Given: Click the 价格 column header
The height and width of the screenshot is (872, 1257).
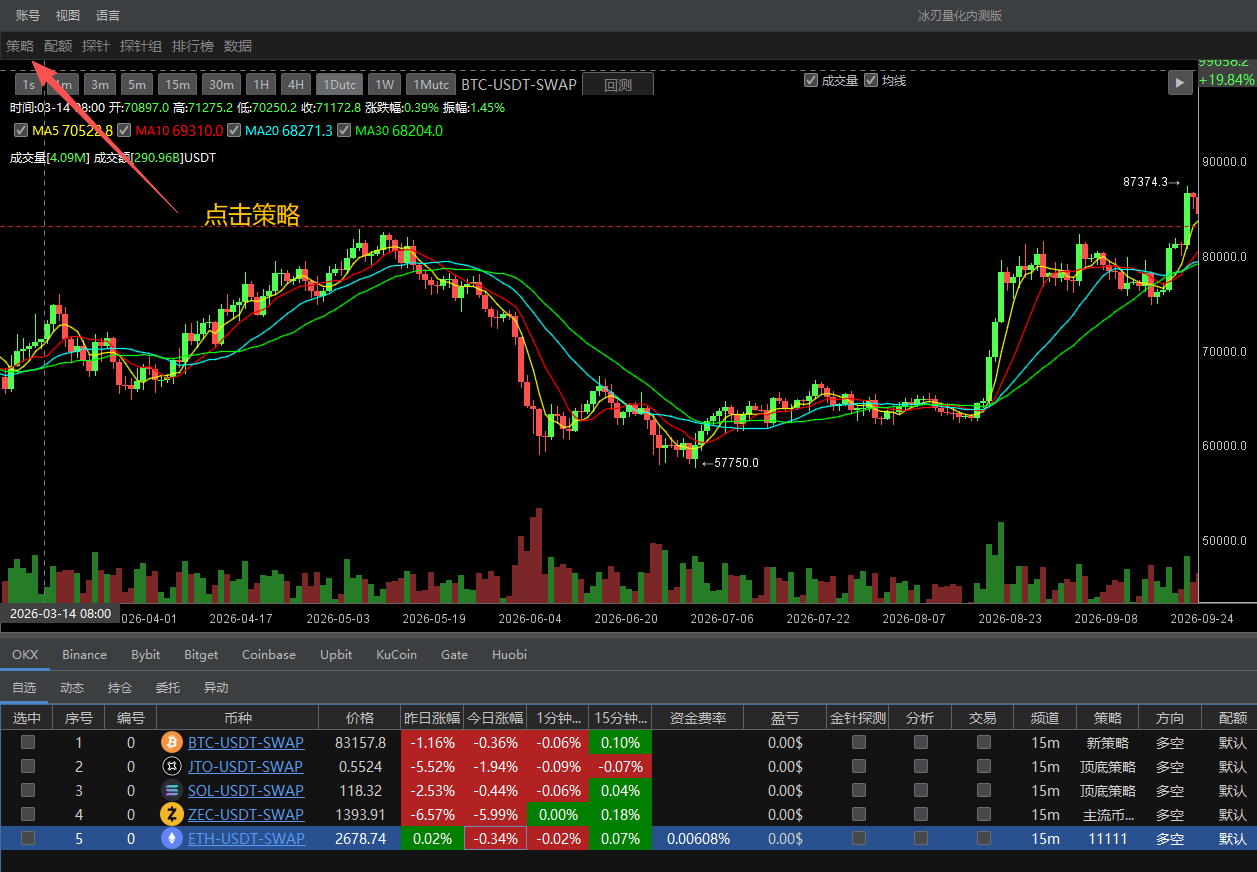Looking at the screenshot, I should click(x=360, y=718).
